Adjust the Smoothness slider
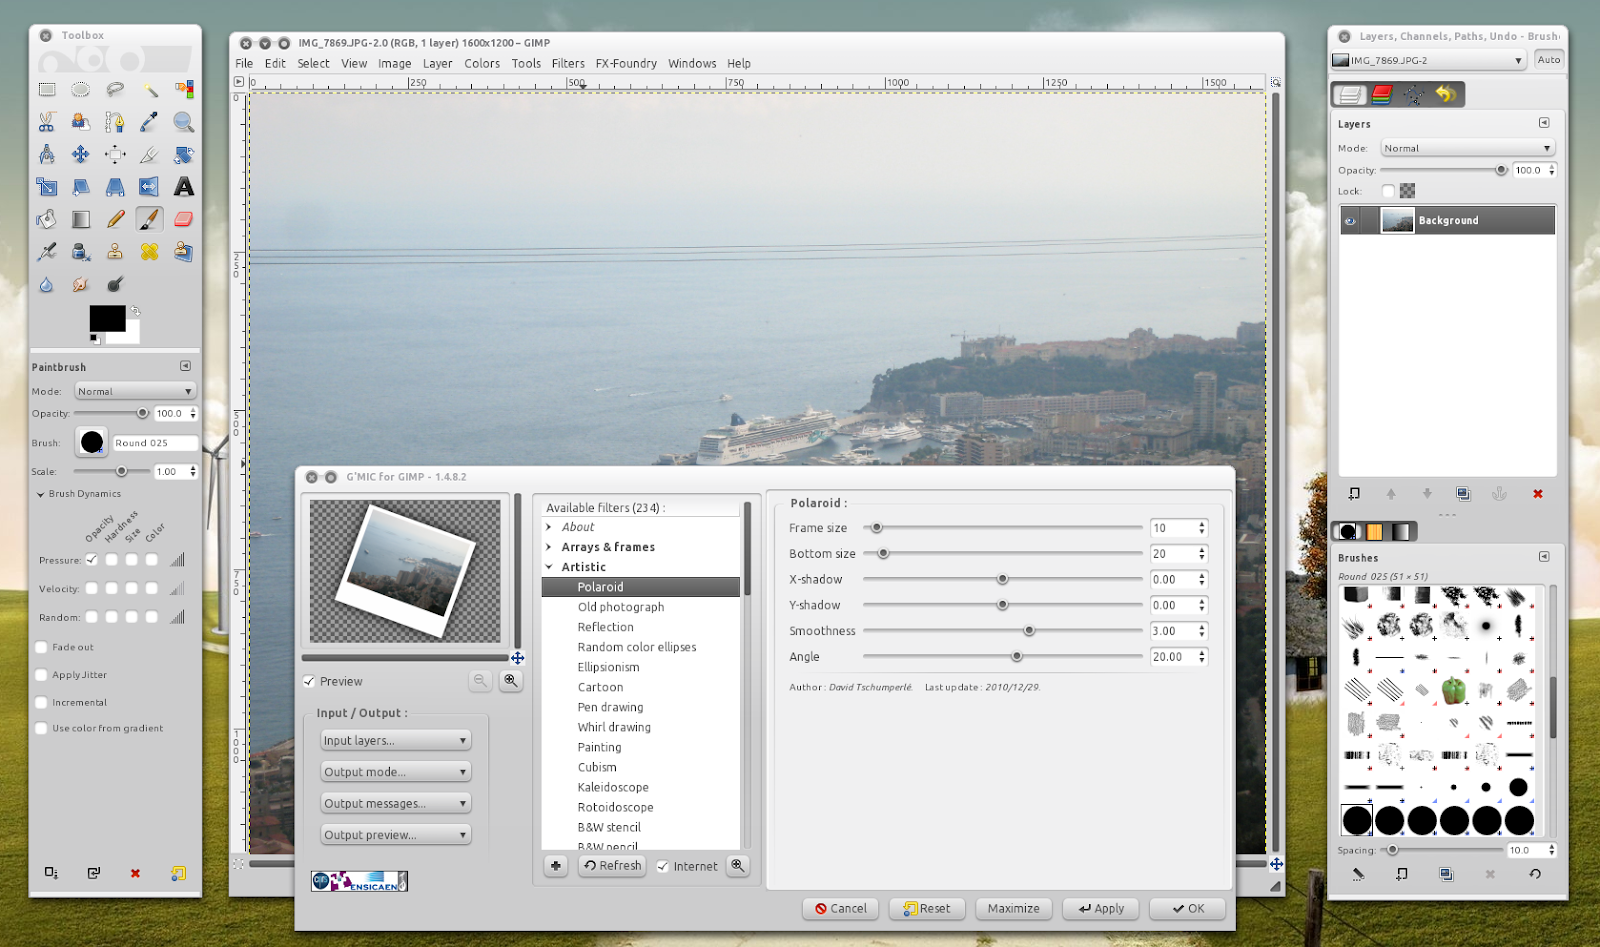This screenshot has height=947, width=1600. [x=1029, y=631]
